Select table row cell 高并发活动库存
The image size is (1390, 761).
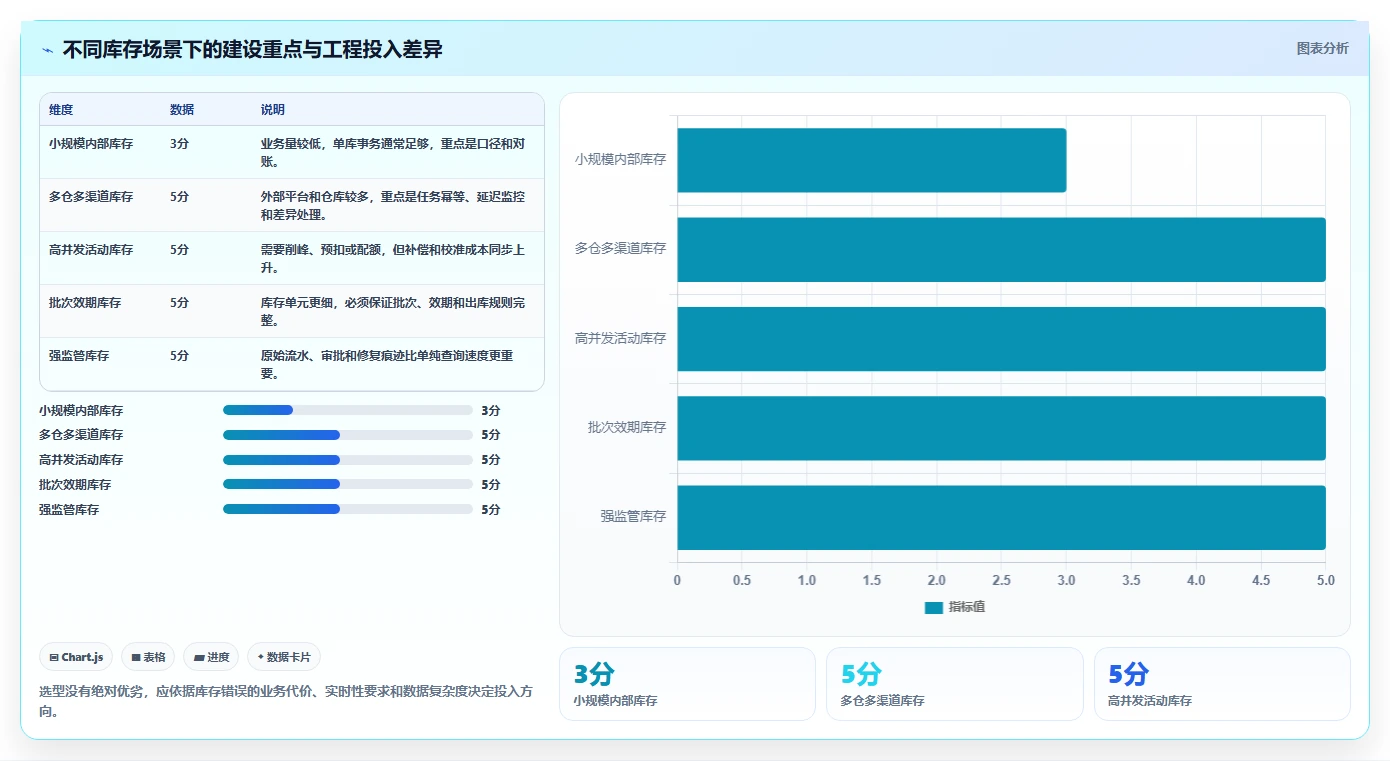(91, 250)
